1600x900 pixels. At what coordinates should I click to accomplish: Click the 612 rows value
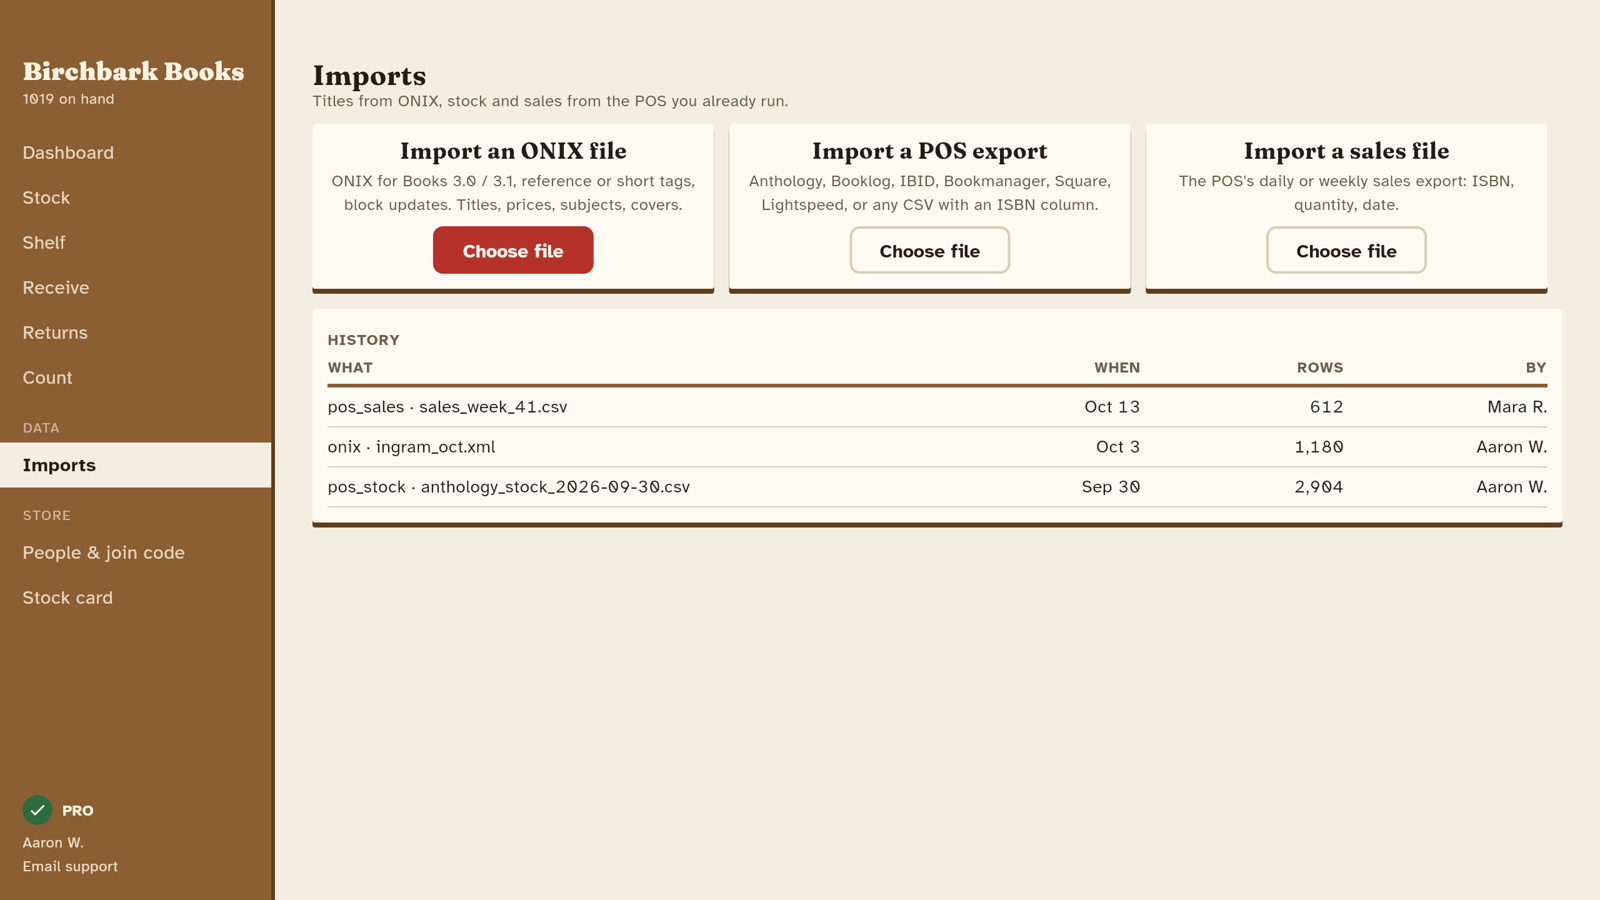point(1327,407)
